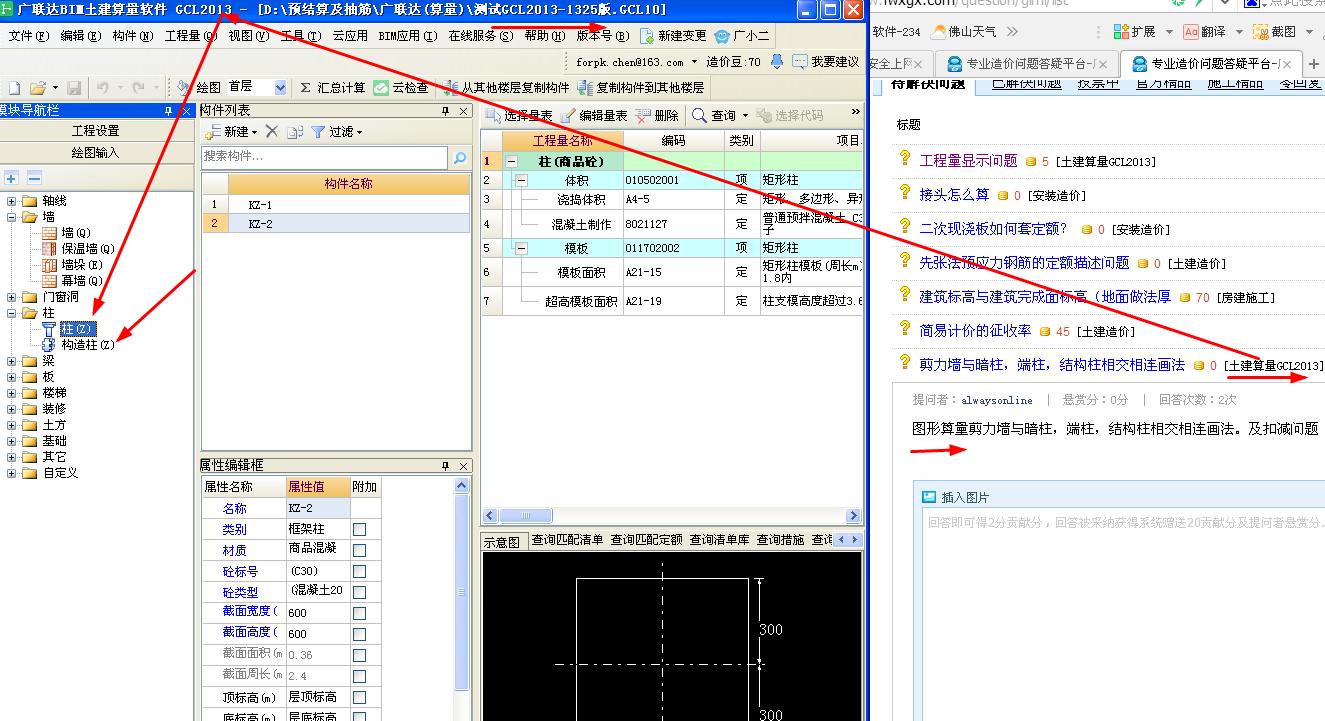This screenshot has height=721, width=1325.
Task: Click the 工程设置 navigation button
Action: coord(96,131)
